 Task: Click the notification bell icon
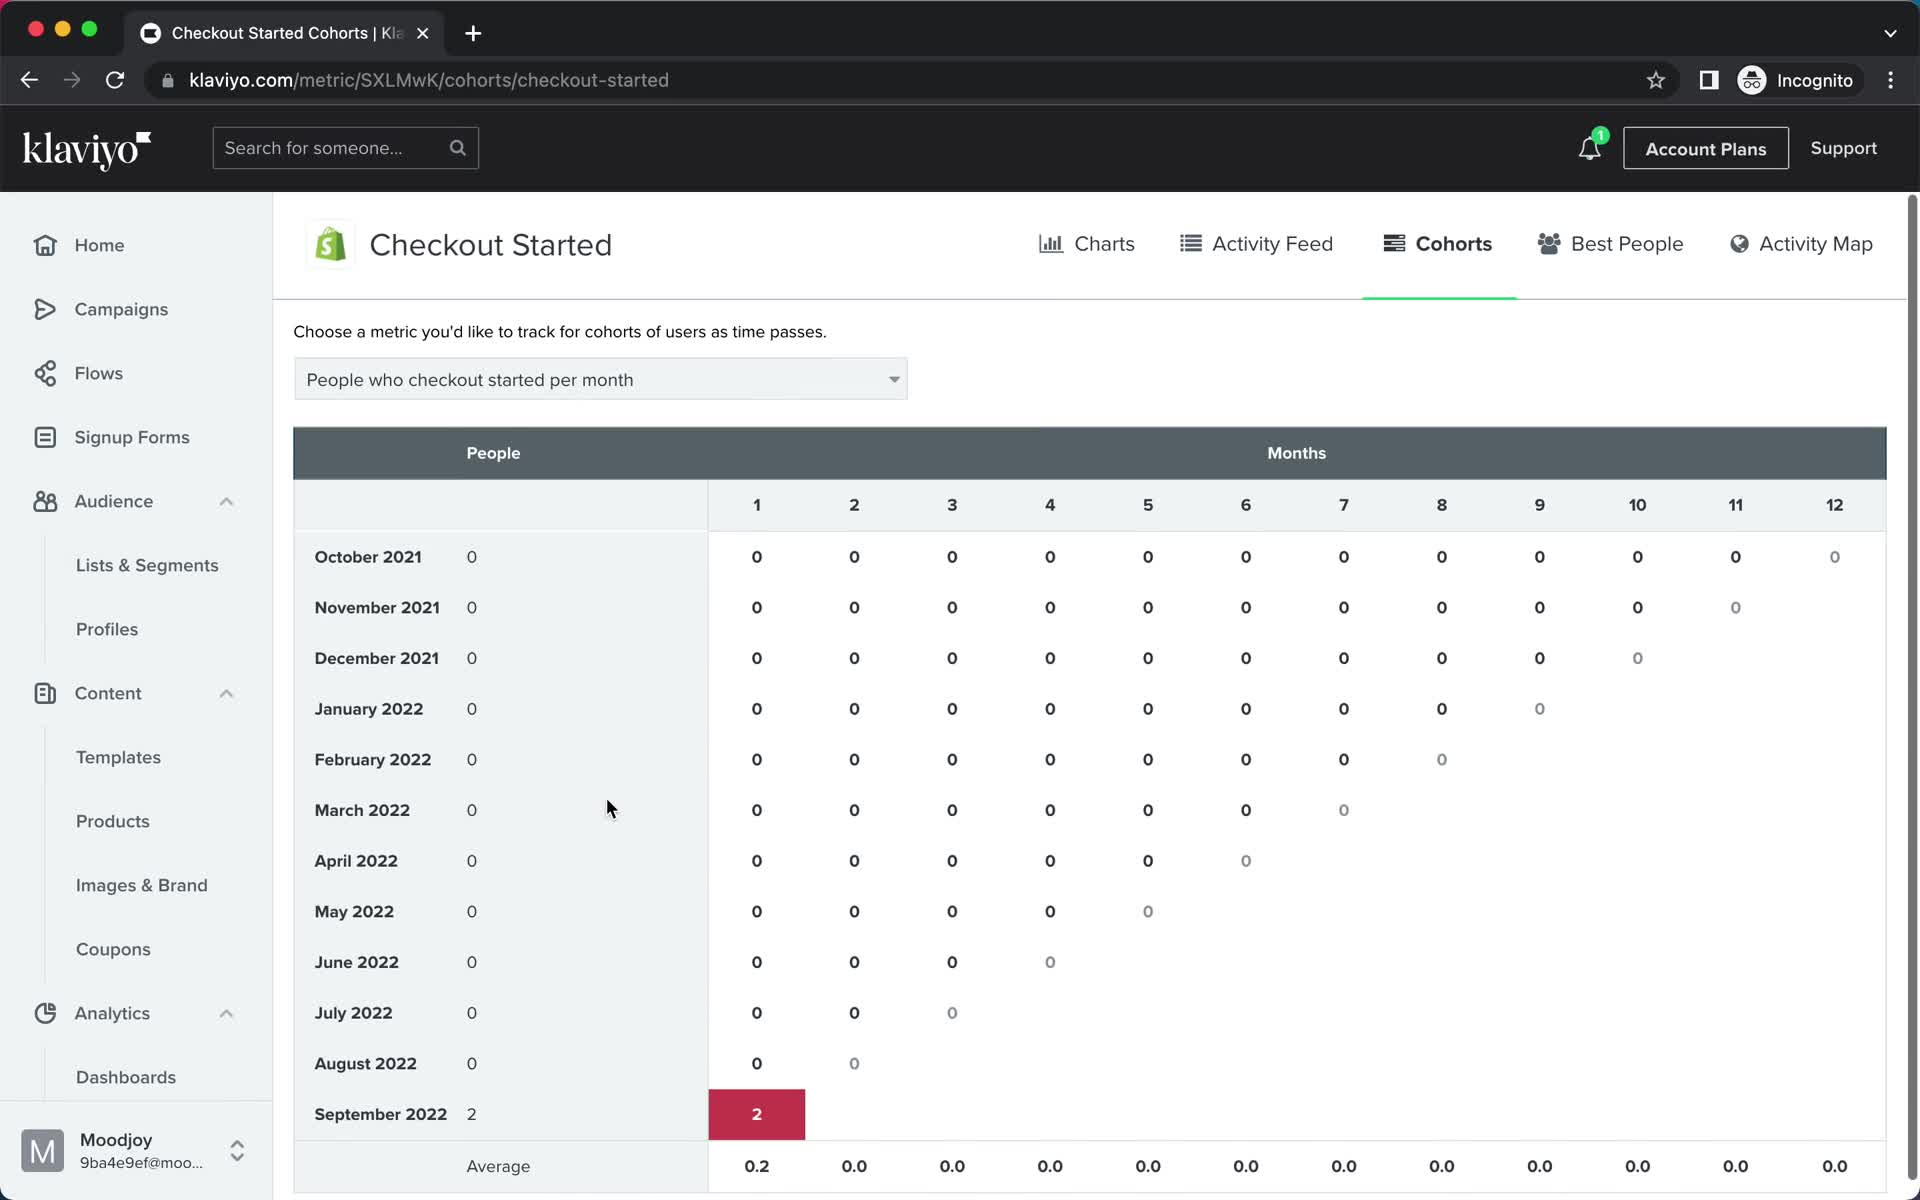[1588, 147]
